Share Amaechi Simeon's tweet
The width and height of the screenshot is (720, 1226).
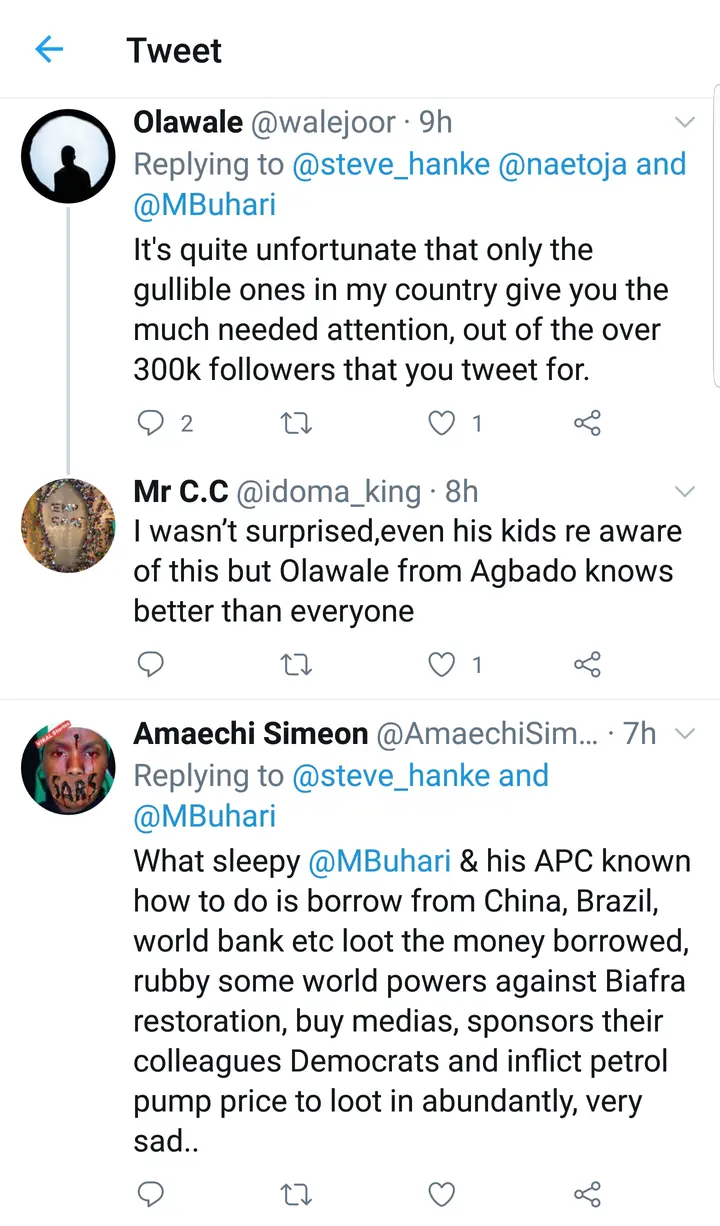click(x=587, y=1193)
